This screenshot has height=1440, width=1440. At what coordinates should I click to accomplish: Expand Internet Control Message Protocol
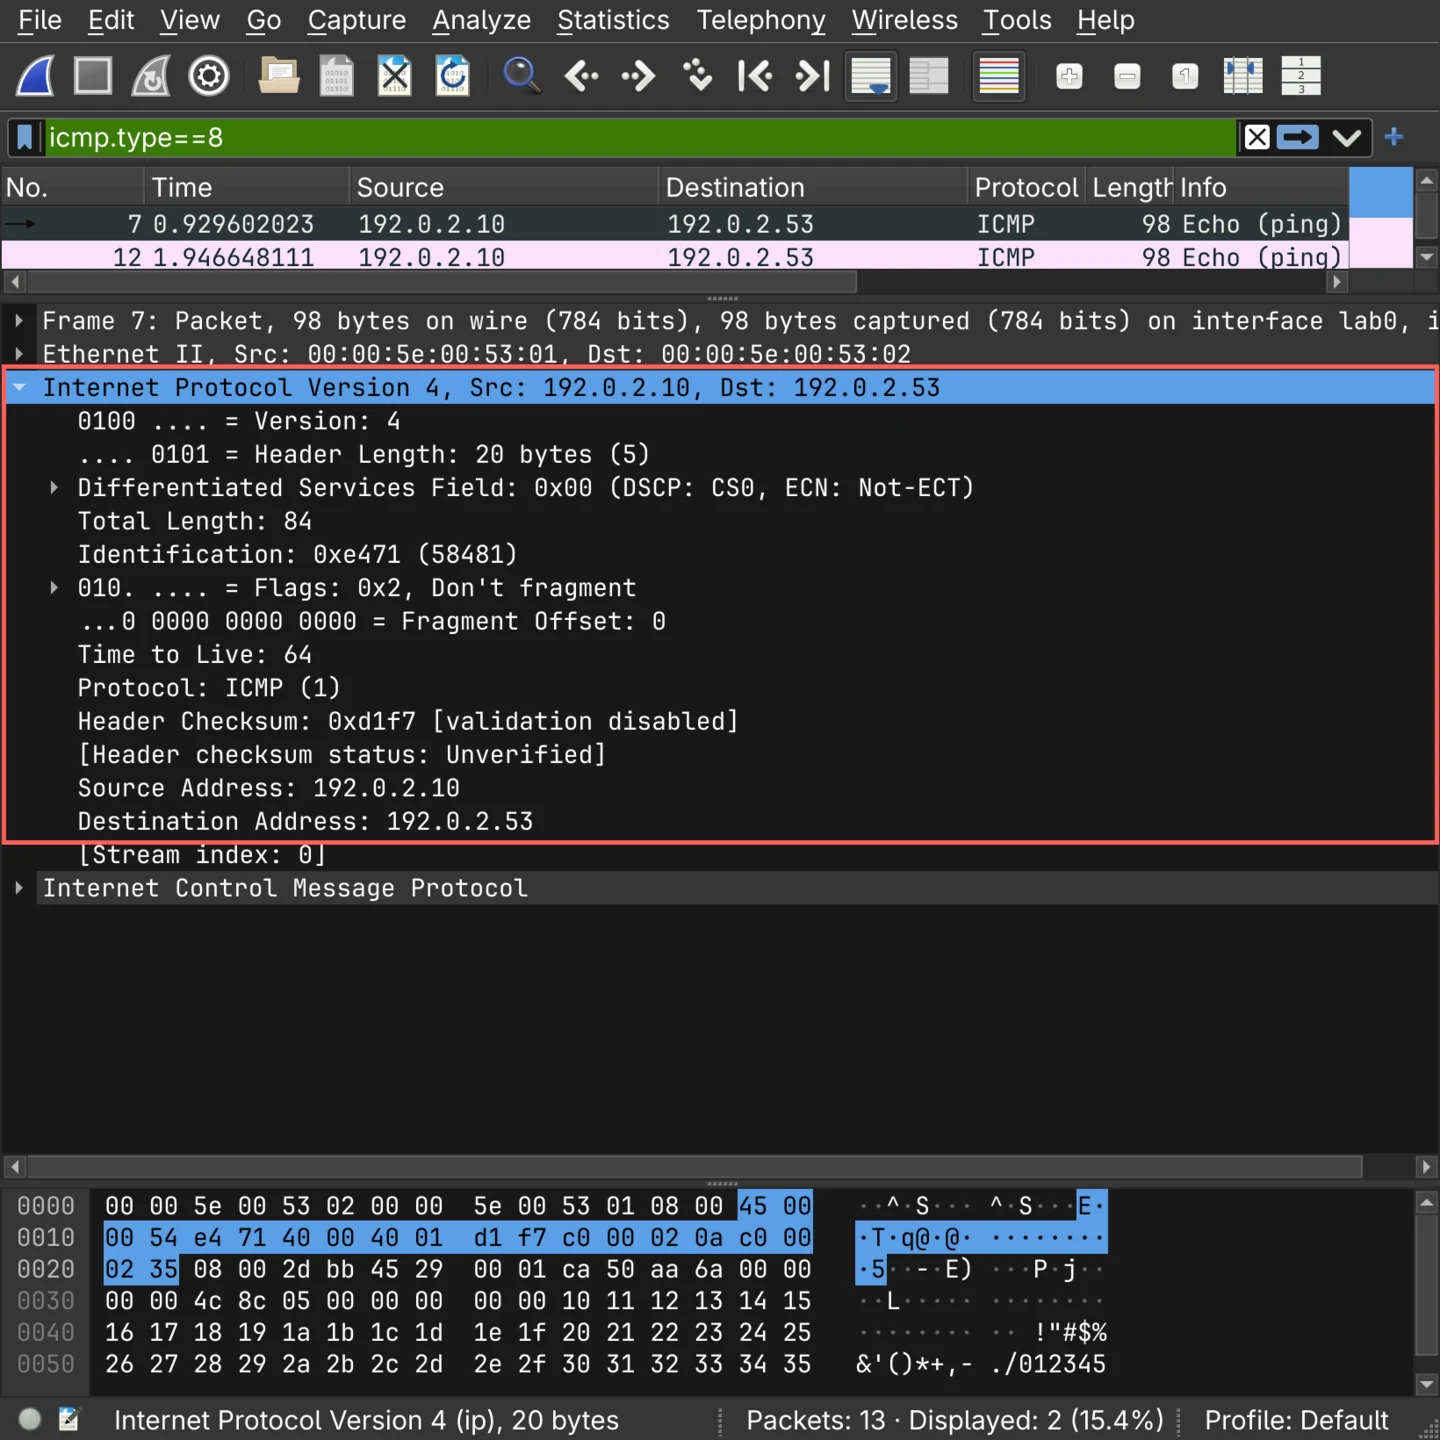[x=19, y=888]
